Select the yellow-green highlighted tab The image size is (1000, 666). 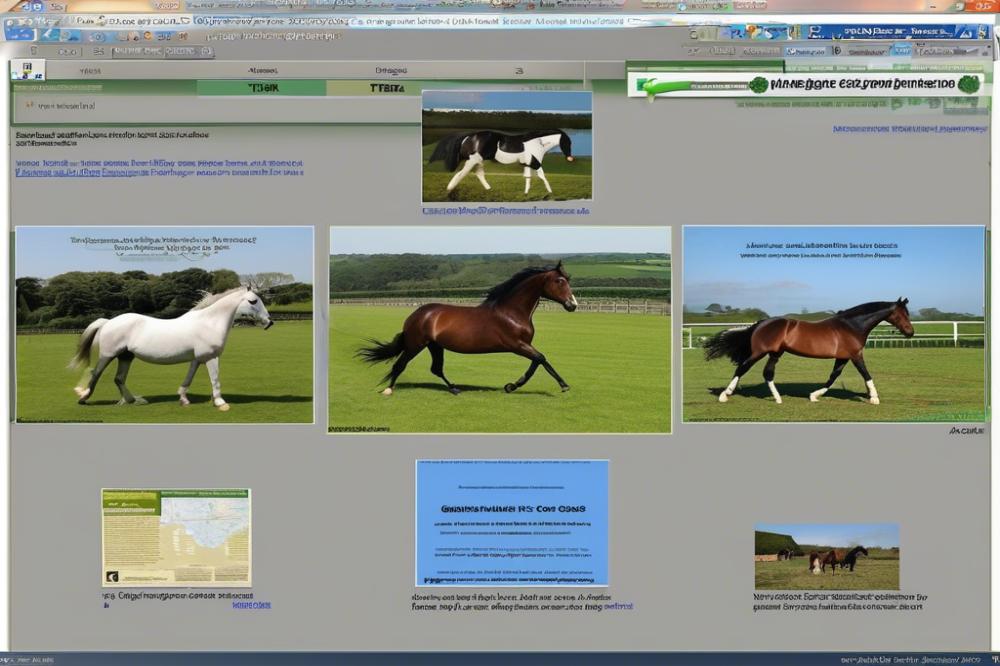coord(385,88)
